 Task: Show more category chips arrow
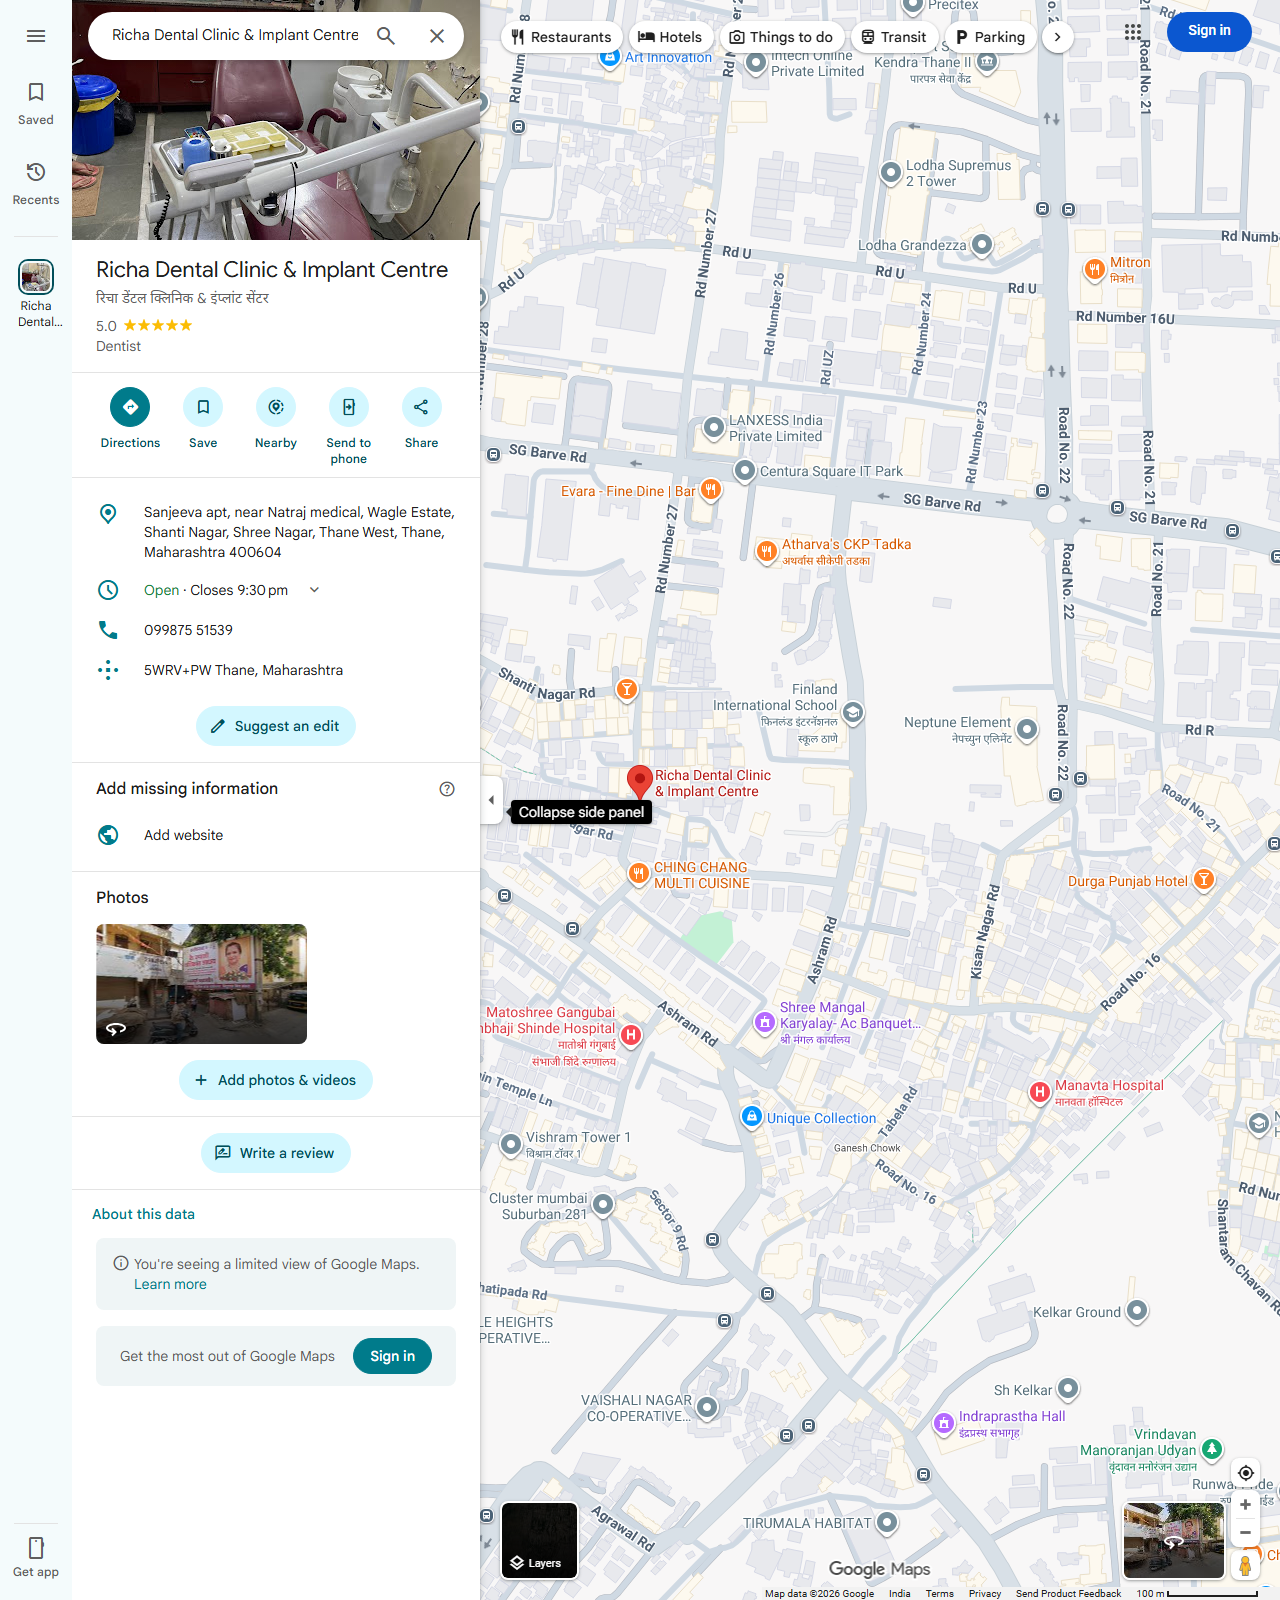[x=1057, y=37]
